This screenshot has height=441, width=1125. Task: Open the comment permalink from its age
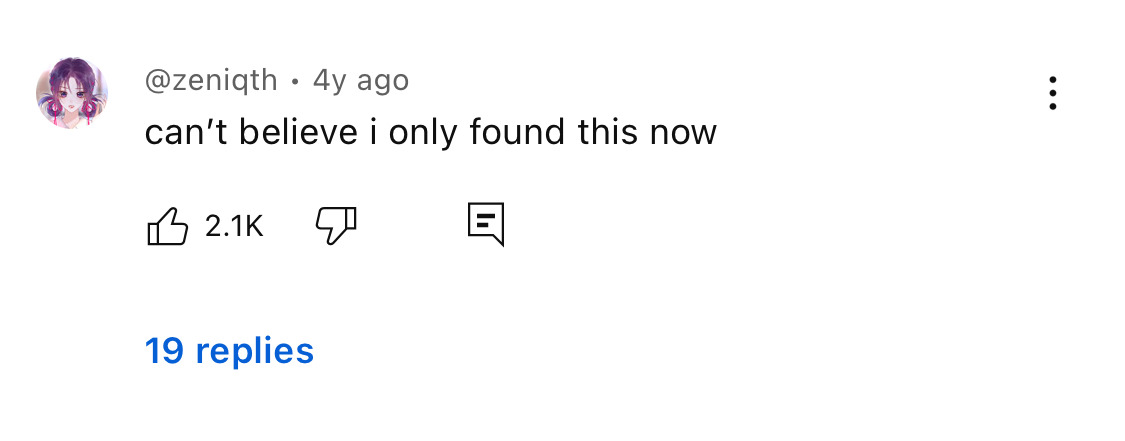(361, 80)
